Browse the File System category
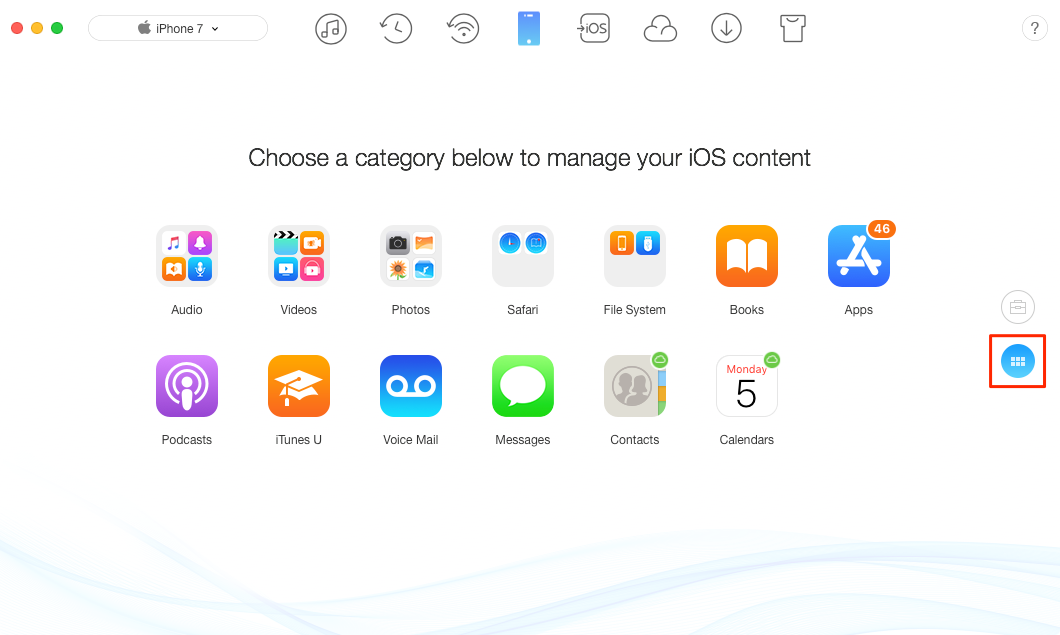Viewport: 1060px width, 635px height. coord(635,256)
